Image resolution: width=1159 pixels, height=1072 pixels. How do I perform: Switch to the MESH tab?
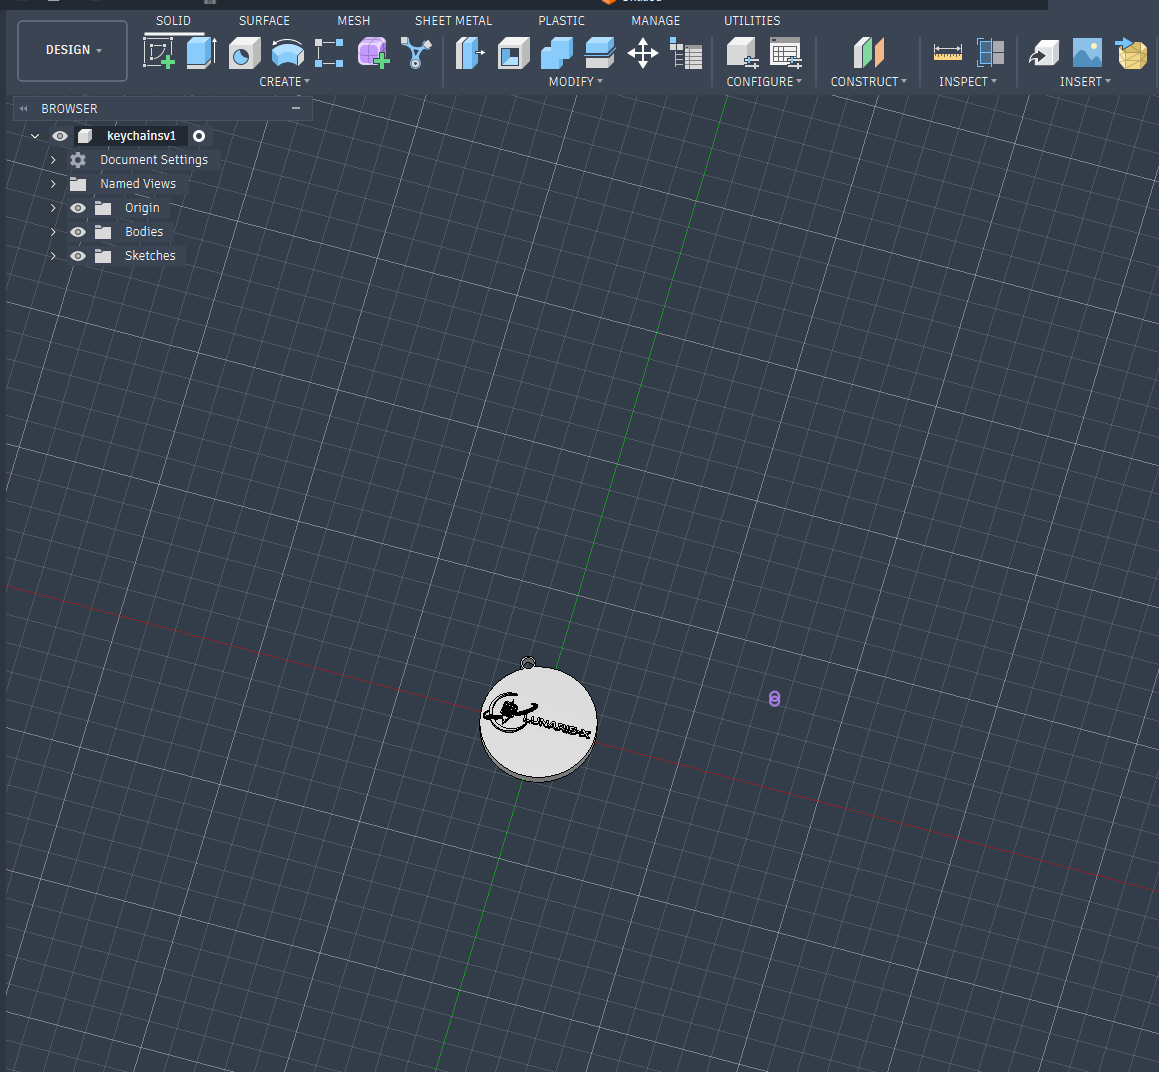click(x=353, y=21)
